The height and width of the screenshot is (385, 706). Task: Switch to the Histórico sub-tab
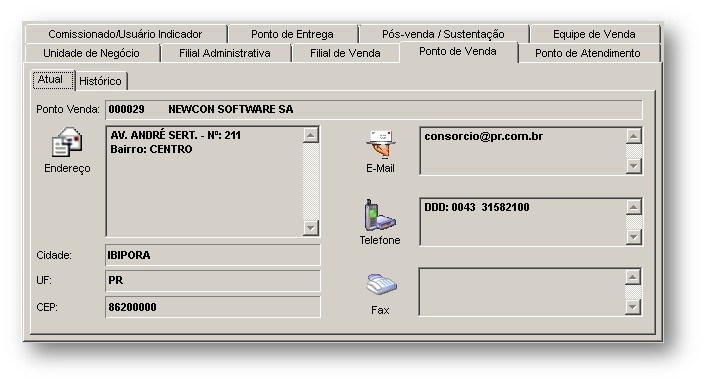click(x=100, y=81)
